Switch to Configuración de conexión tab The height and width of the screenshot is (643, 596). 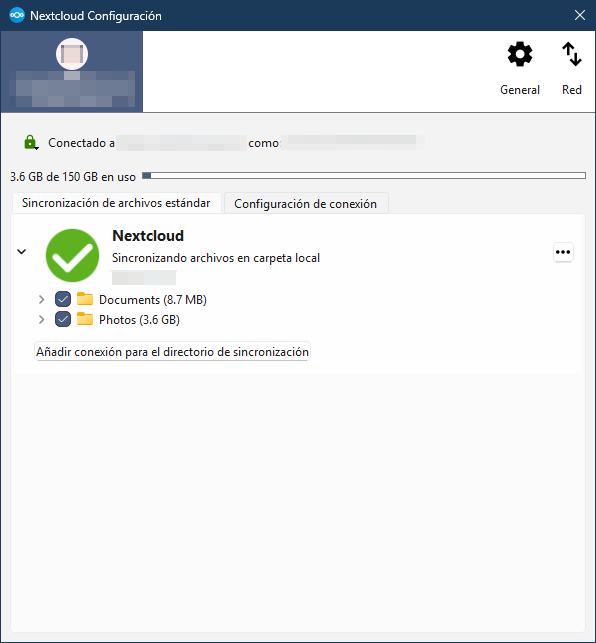pos(306,203)
